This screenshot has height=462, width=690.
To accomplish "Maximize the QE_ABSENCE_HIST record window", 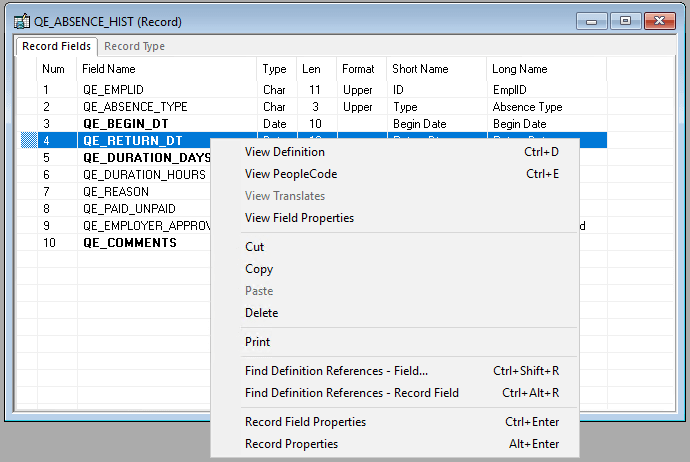I will pyautogui.click(x=625, y=21).
